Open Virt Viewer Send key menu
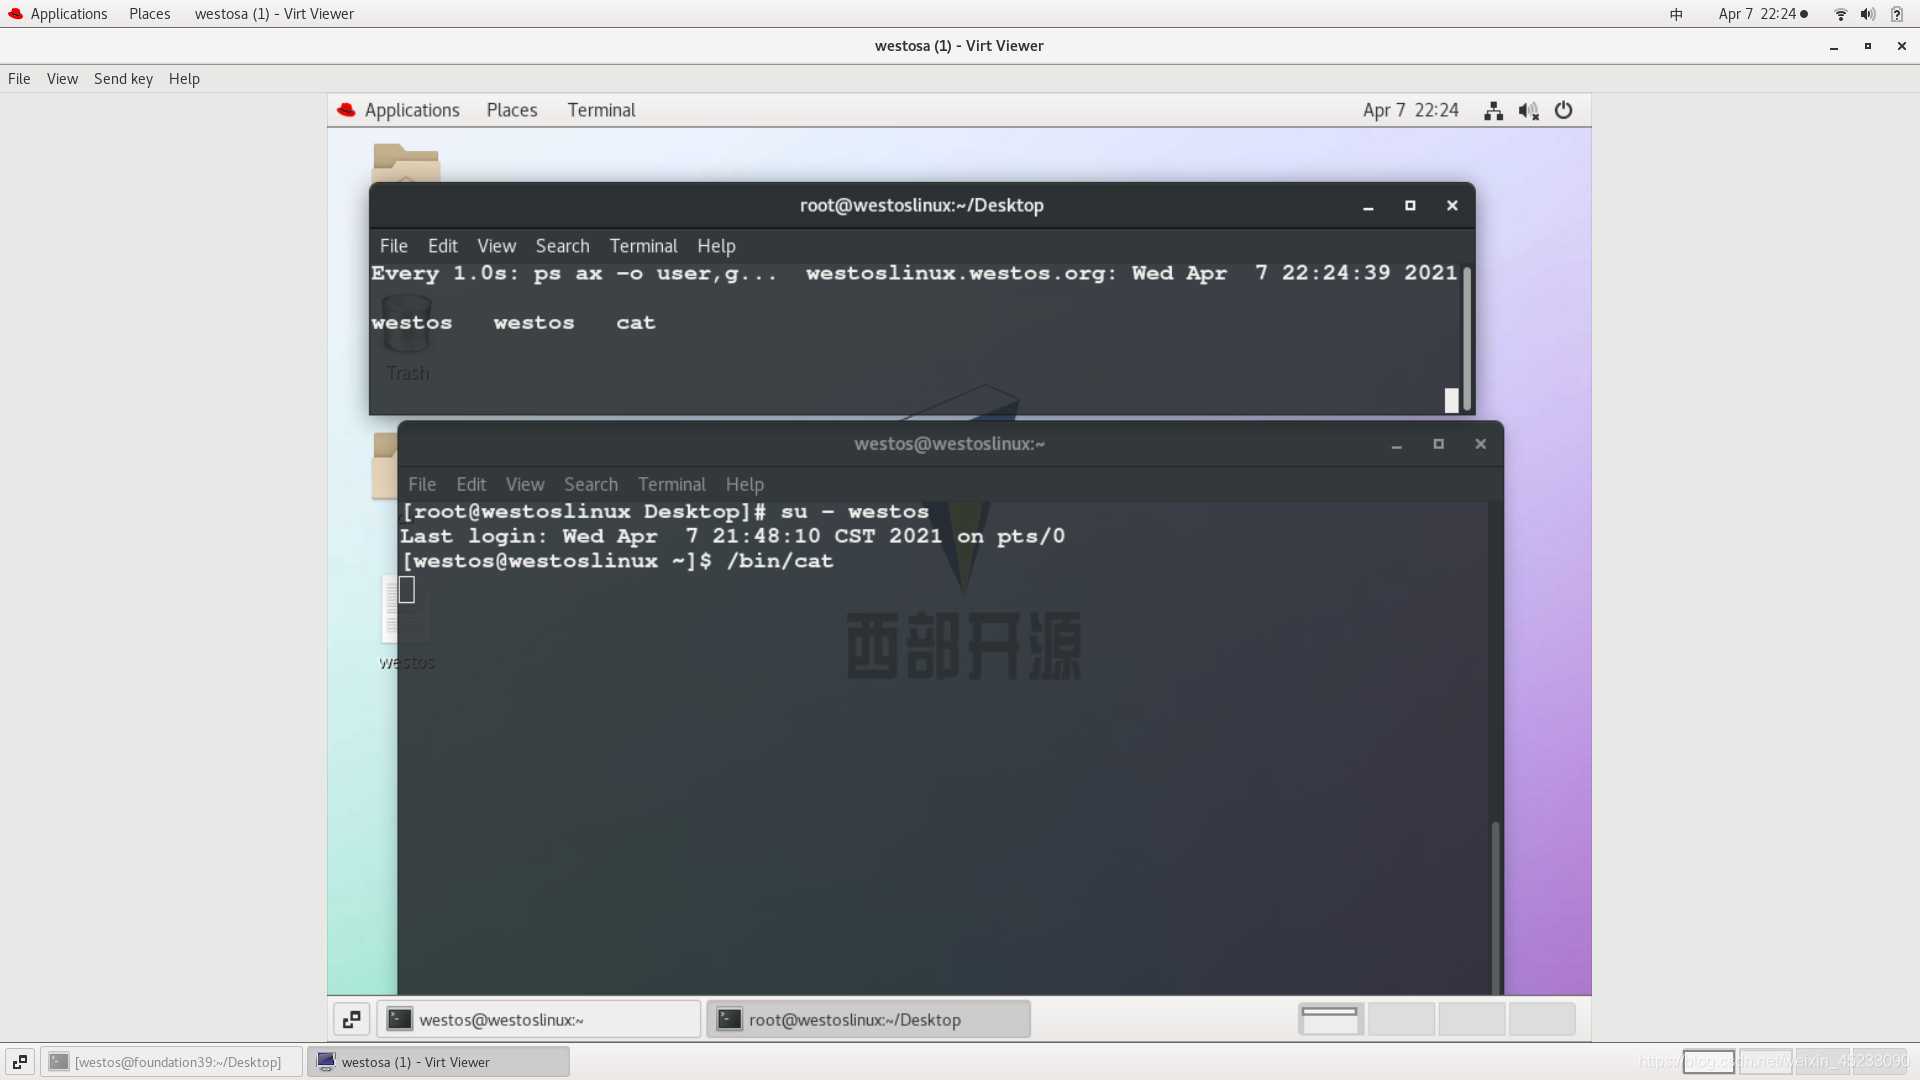The width and height of the screenshot is (1920, 1080). tap(123, 79)
